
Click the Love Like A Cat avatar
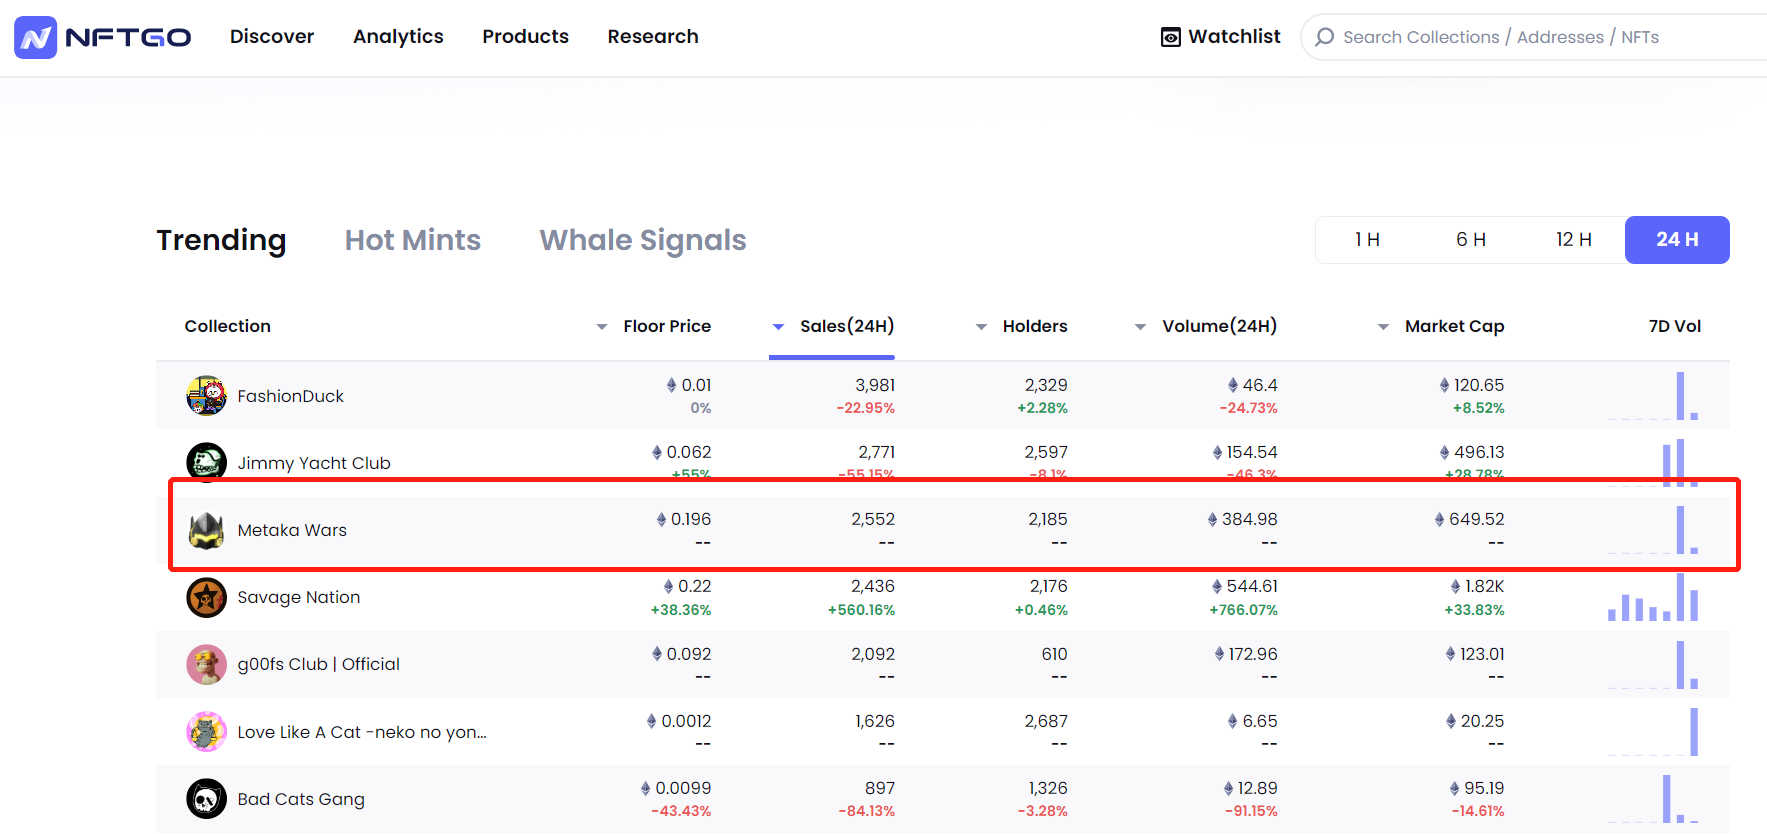click(206, 731)
